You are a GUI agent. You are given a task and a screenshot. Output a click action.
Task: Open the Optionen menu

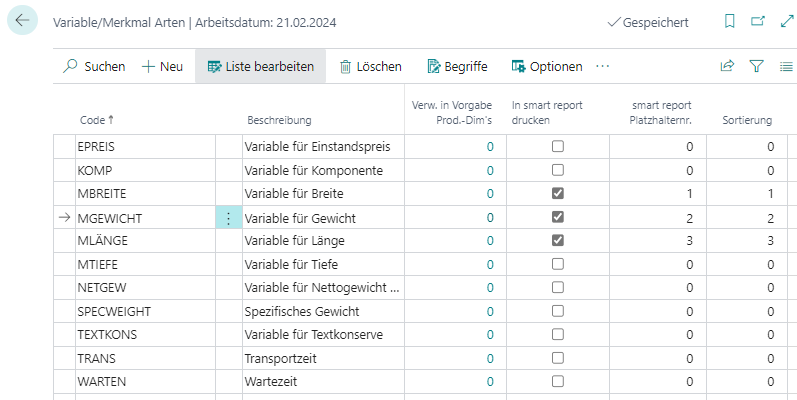(546, 66)
